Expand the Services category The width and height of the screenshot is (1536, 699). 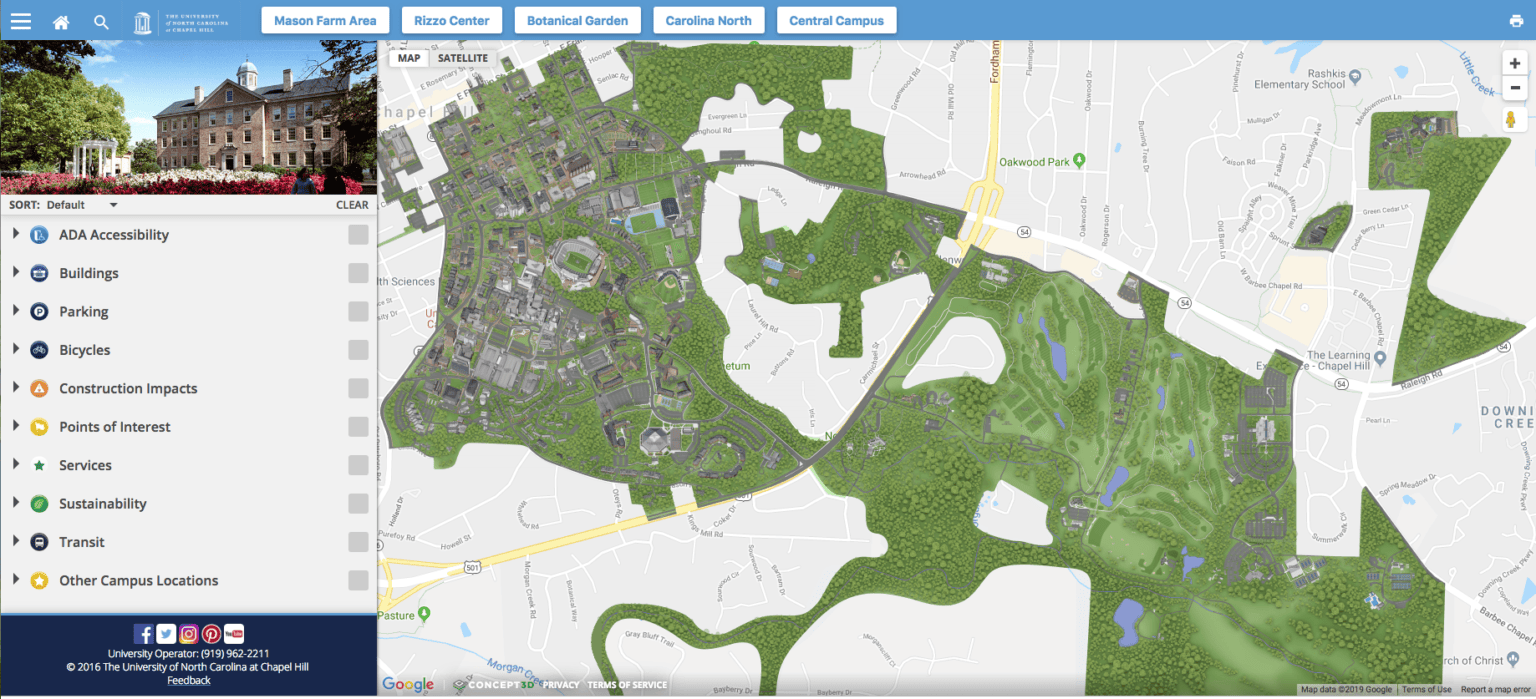[15, 464]
